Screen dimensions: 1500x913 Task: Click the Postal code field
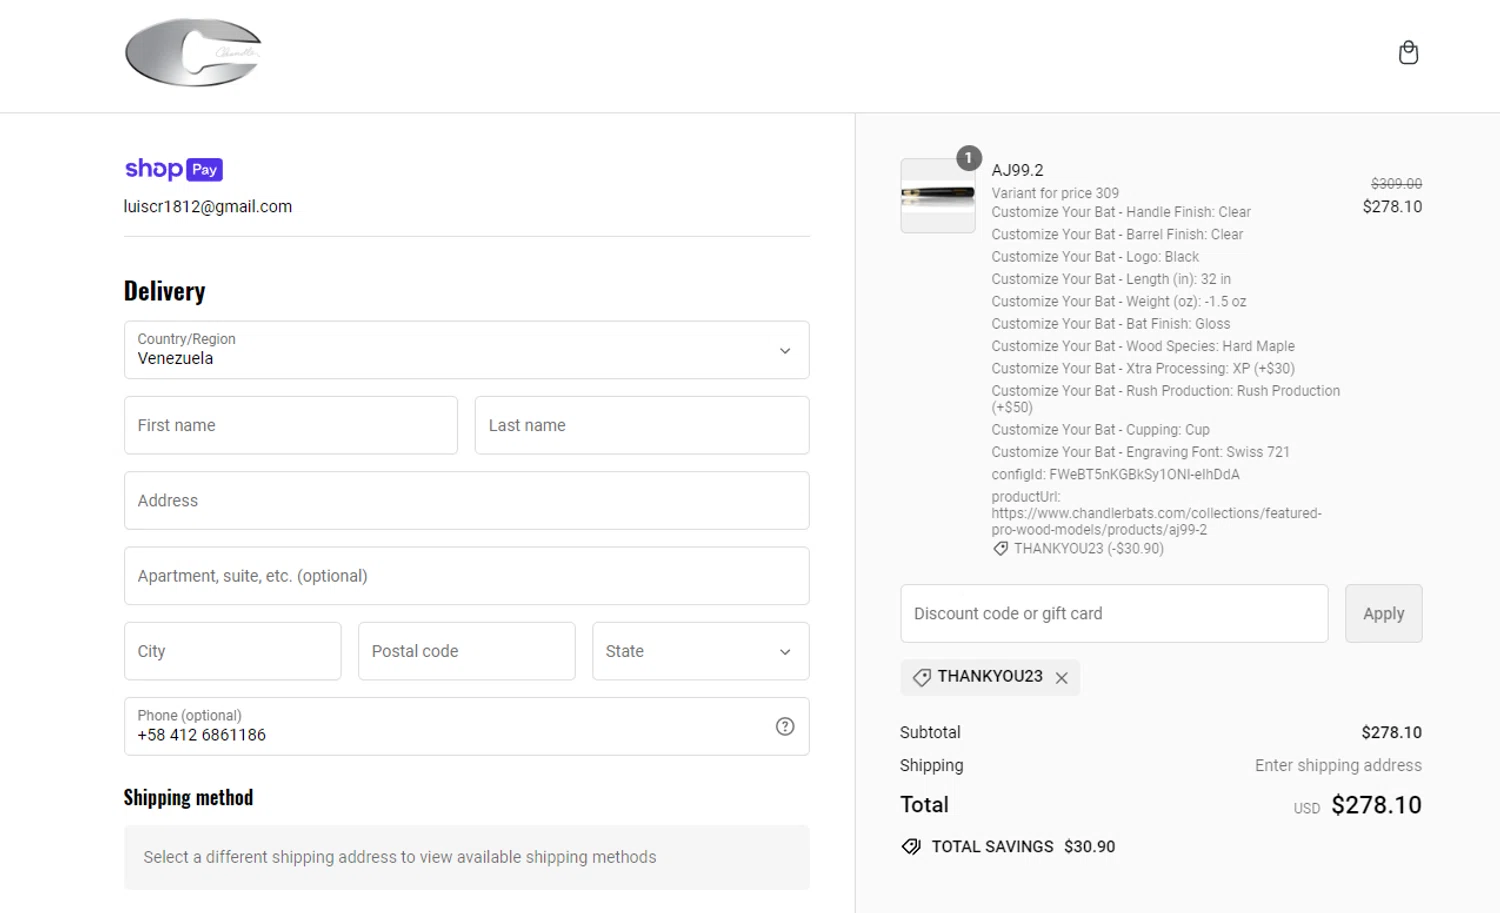466,651
